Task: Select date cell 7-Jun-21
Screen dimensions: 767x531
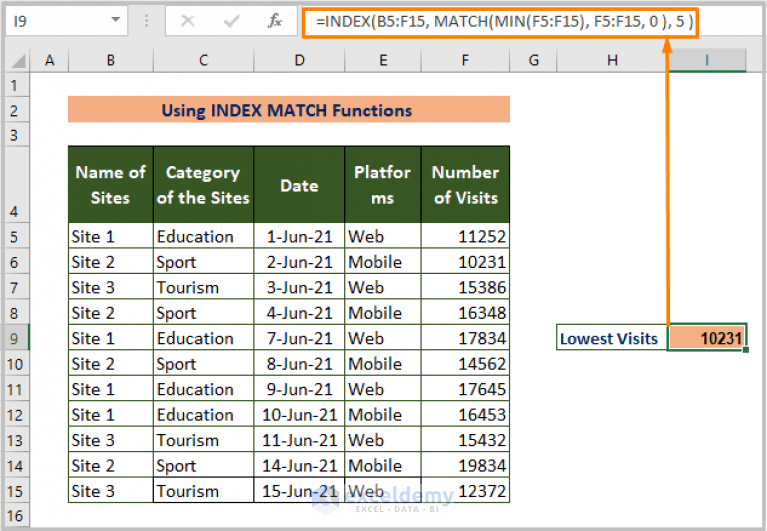Action: [299, 338]
